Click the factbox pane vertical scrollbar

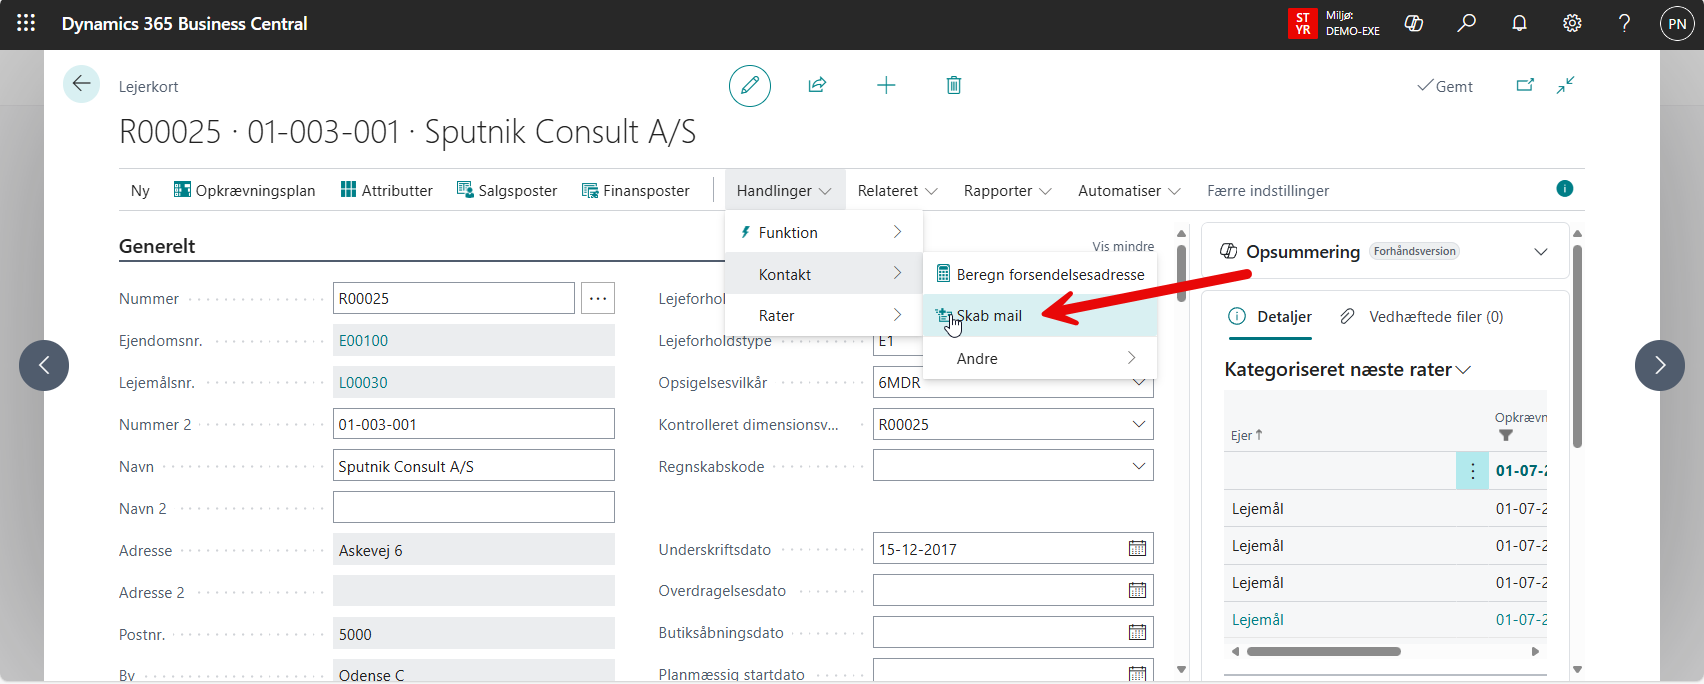1578,345
